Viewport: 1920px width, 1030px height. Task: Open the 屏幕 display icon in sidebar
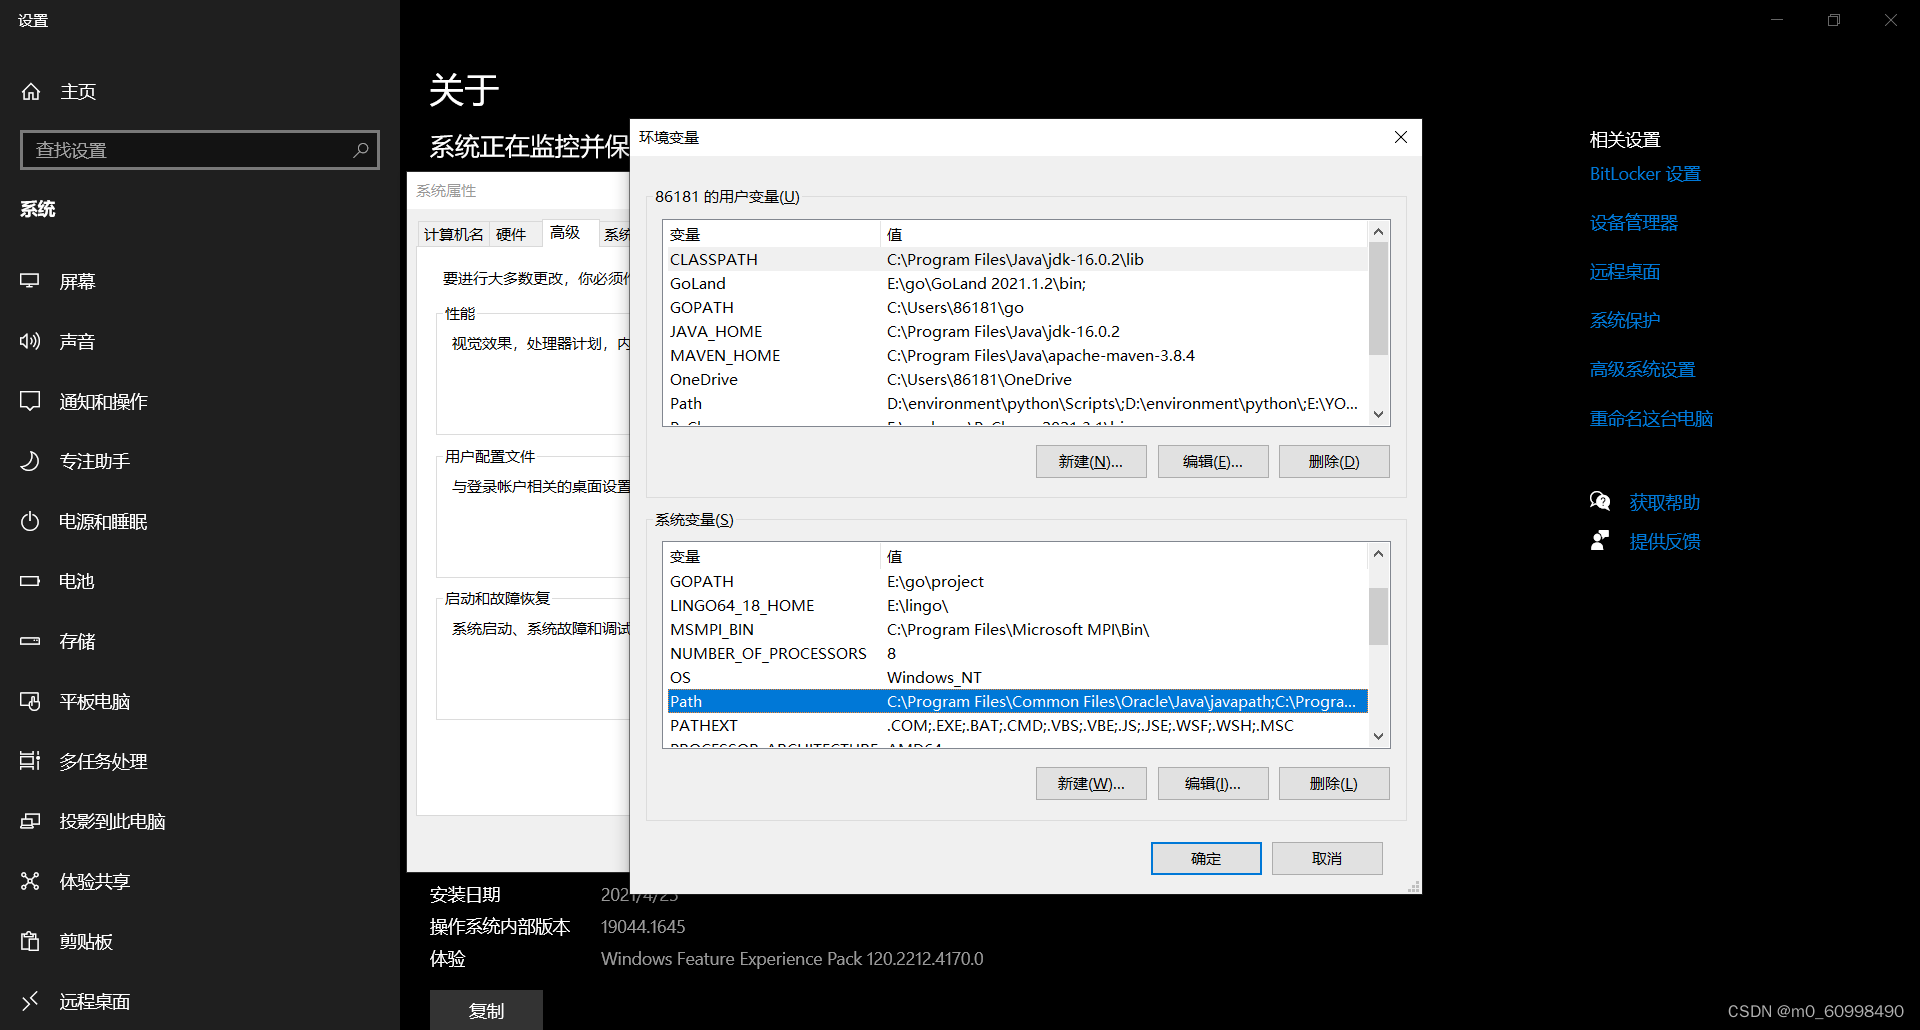[30, 281]
